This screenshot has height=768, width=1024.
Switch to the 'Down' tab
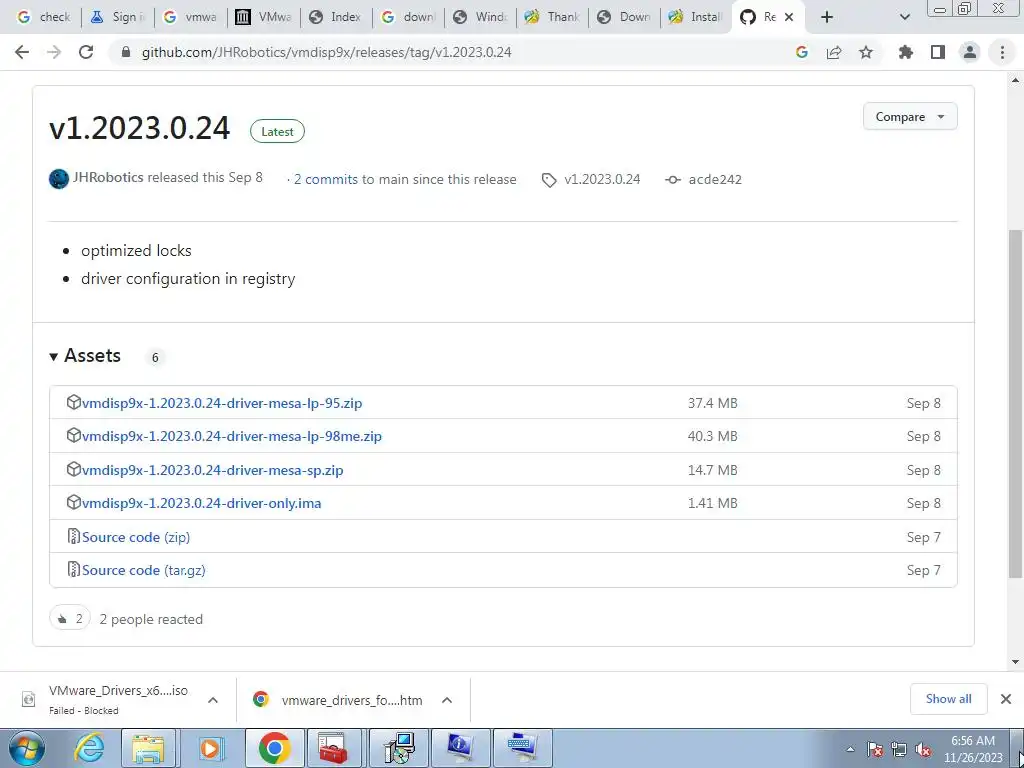coord(625,17)
